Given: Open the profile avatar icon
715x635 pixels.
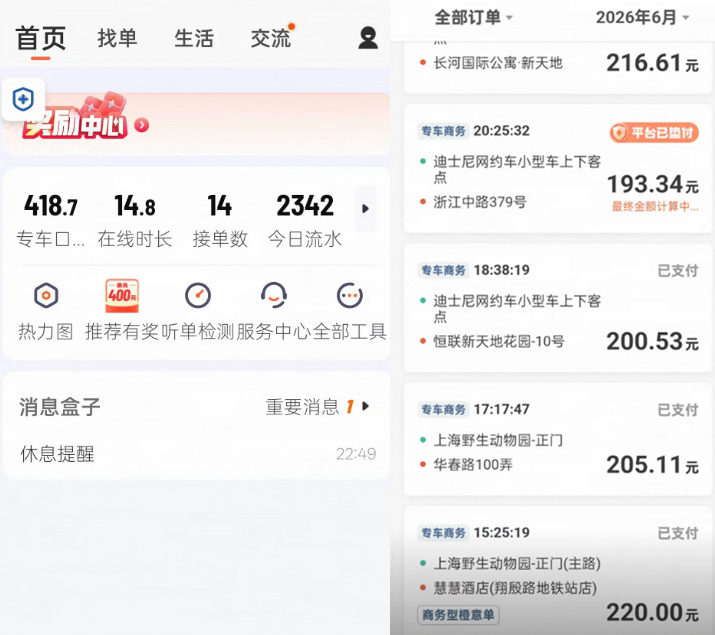Looking at the screenshot, I should tap(368, 38).
